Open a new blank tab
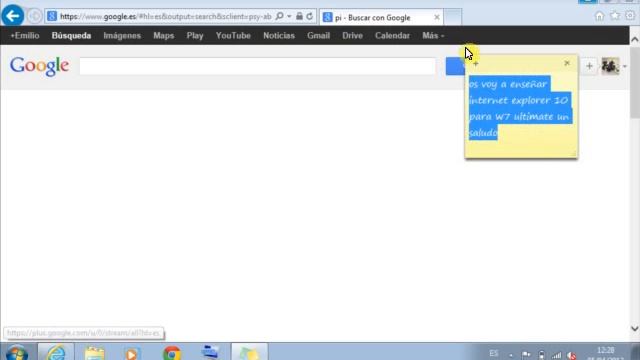Image resolution: width=640 pixels, height=360 pixels. pyautogui.click(x=453, y=18)
